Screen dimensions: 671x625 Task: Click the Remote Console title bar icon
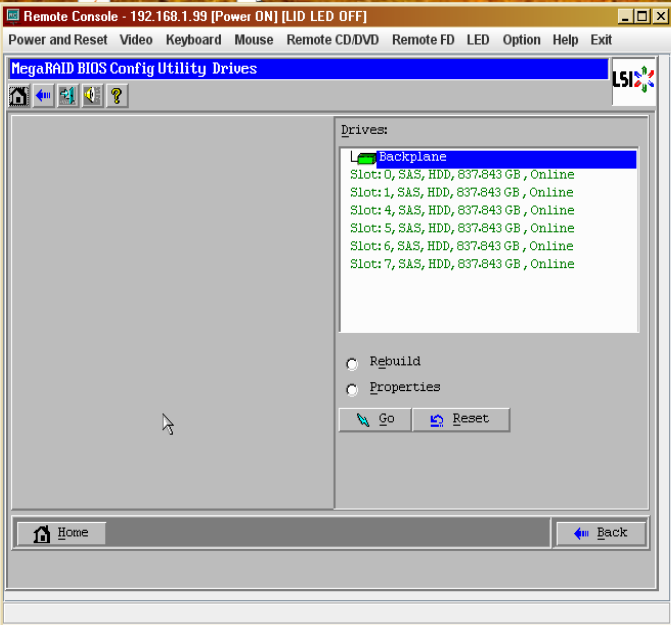tap(13, 16)
